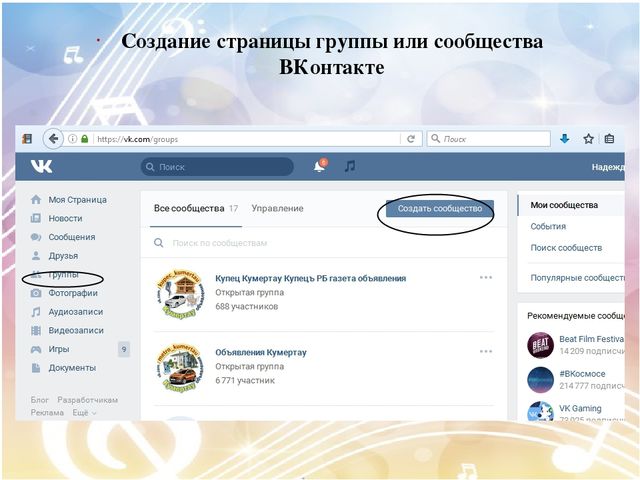Open Друзья in sidebar
Image resolution: width=640 pixels, height=480 pixels.
(63, 256)
